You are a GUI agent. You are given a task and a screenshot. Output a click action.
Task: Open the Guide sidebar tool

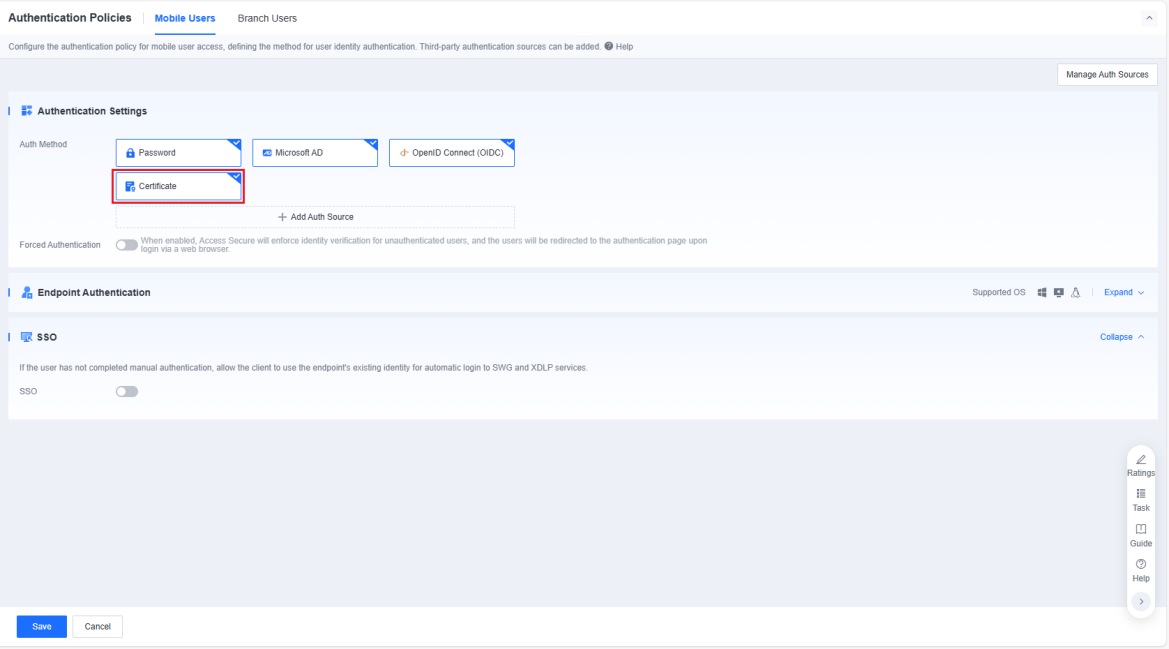(x=1141, y=536)
